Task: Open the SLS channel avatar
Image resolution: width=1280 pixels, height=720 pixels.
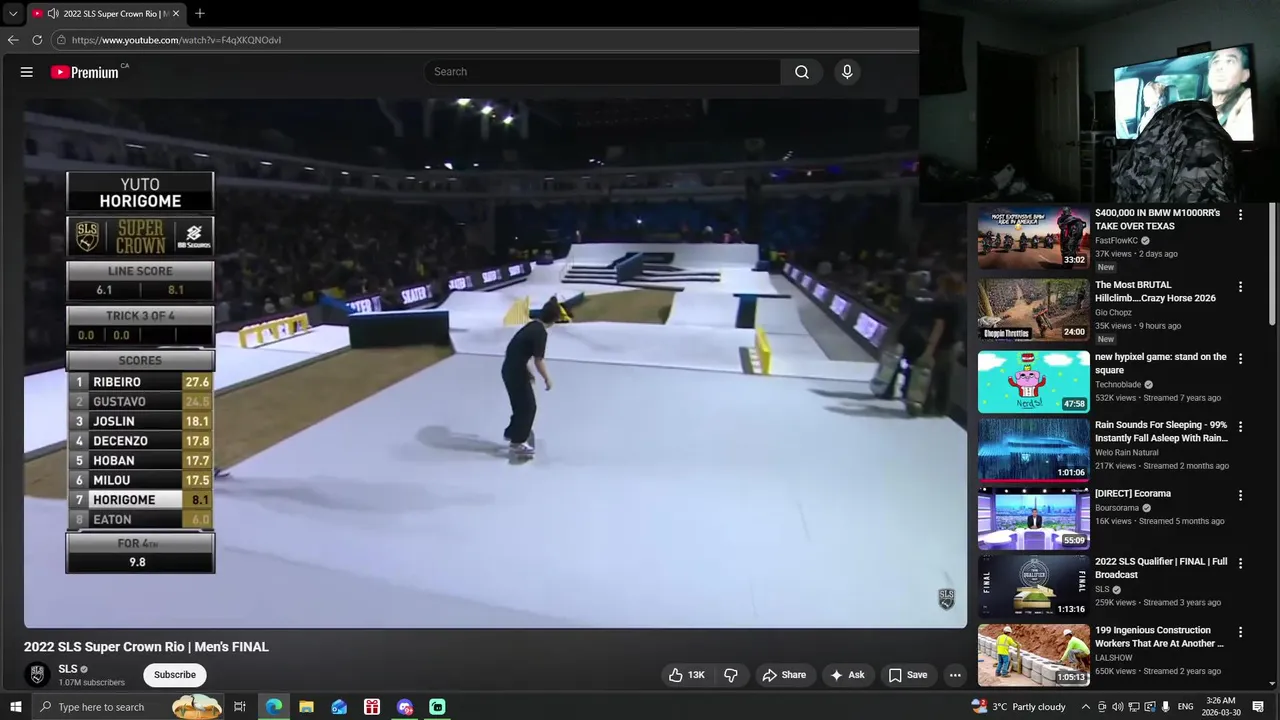Action: click(37, 675)
